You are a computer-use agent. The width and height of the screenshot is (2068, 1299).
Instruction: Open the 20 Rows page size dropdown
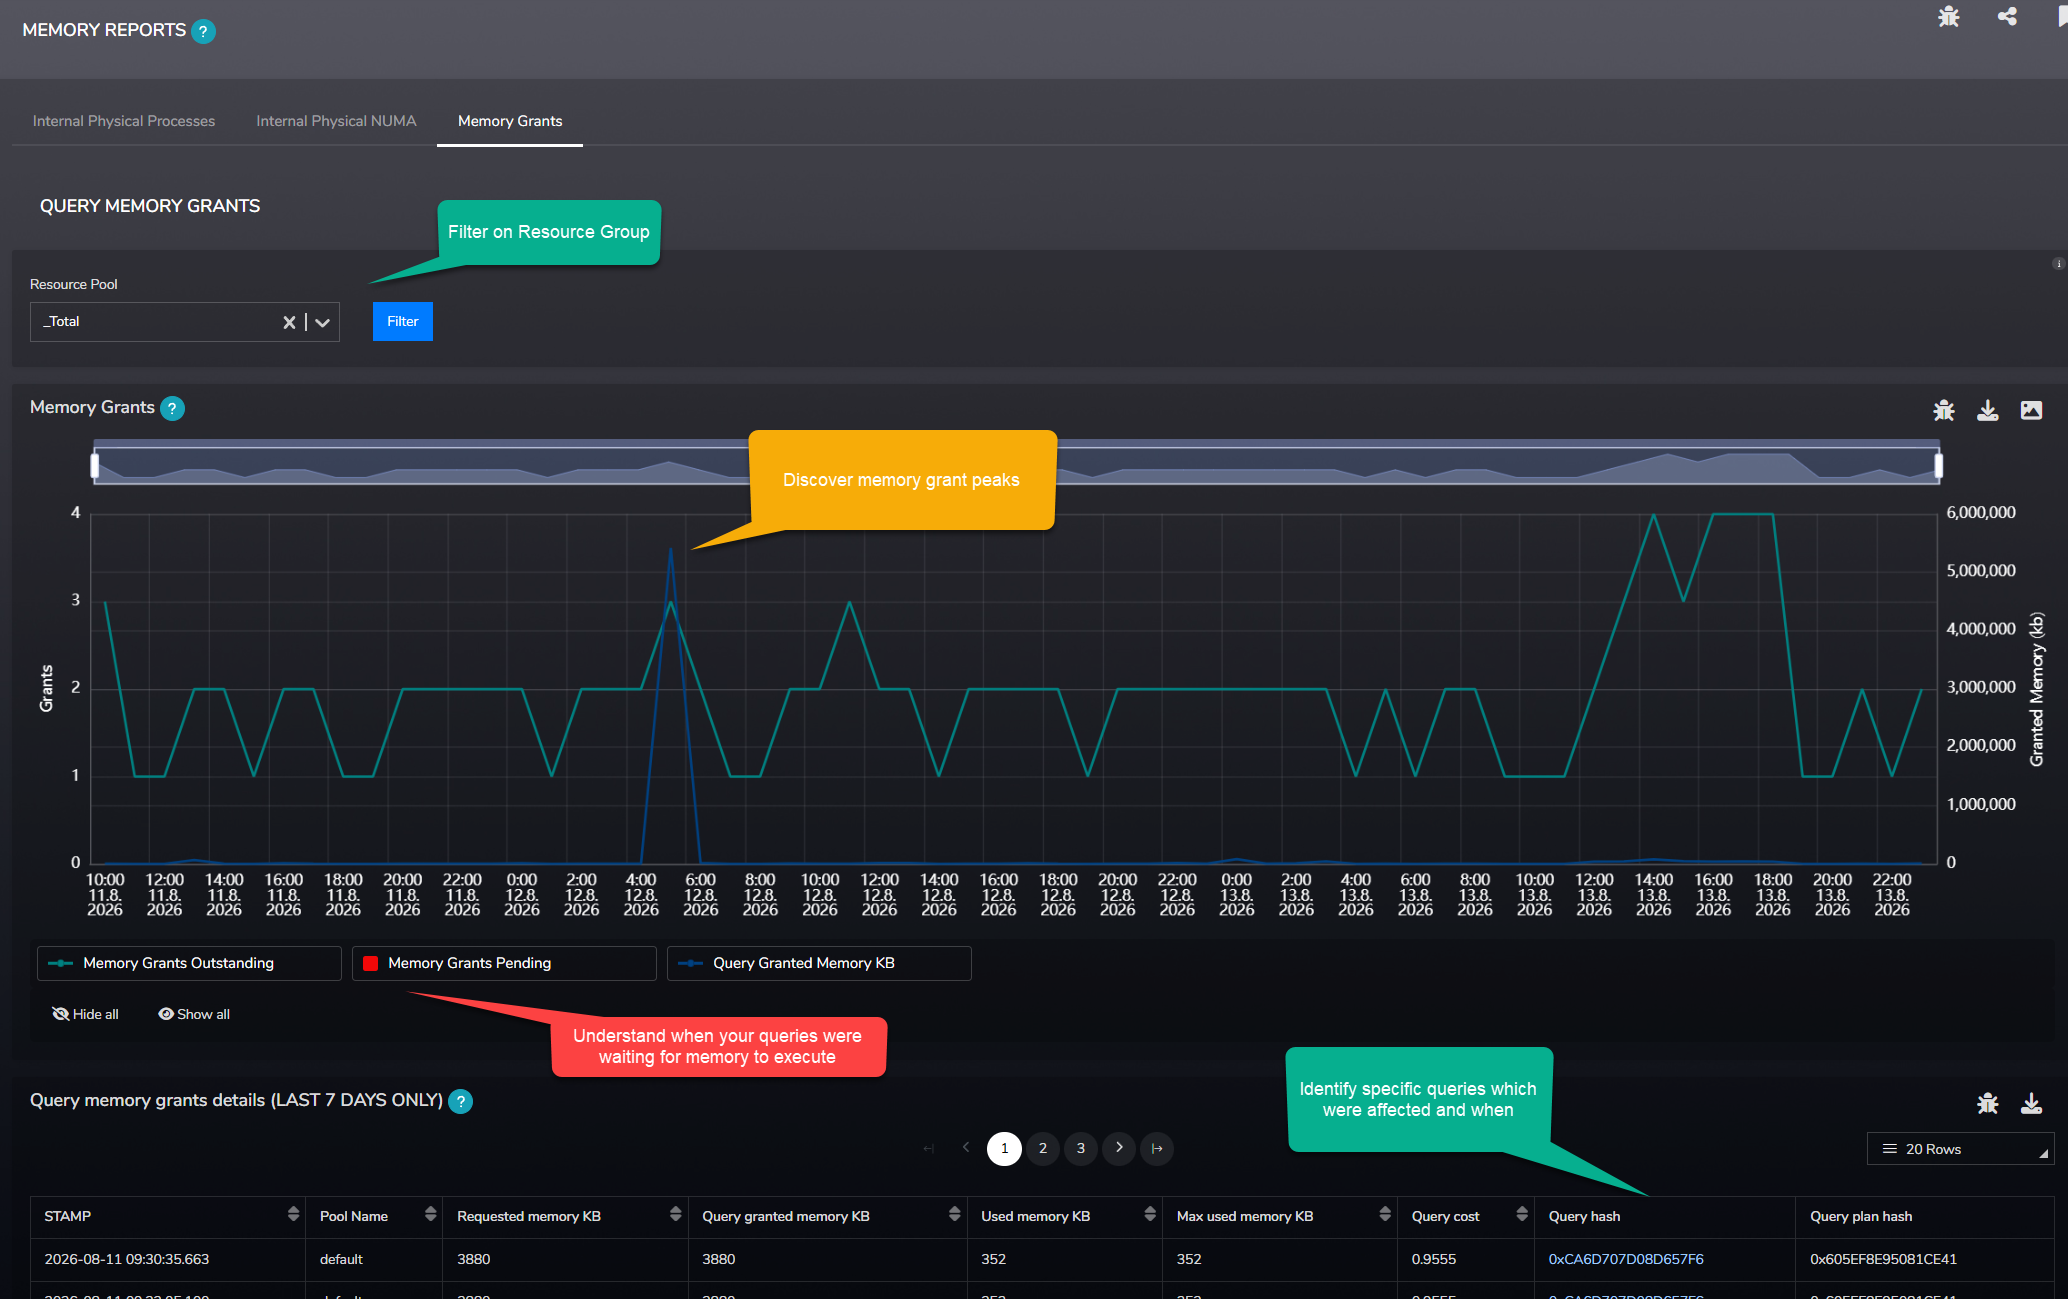point(1960,1149)
